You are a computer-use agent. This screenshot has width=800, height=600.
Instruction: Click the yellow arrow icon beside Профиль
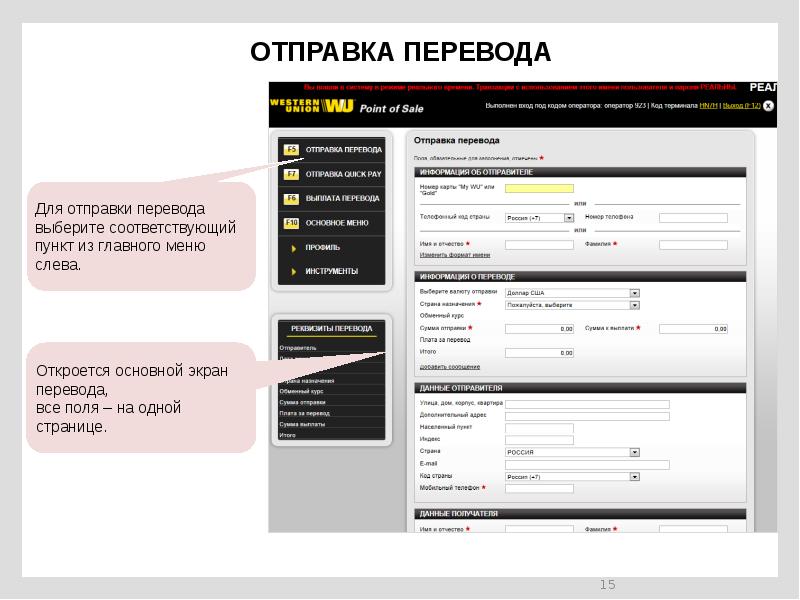coord(293,247)
